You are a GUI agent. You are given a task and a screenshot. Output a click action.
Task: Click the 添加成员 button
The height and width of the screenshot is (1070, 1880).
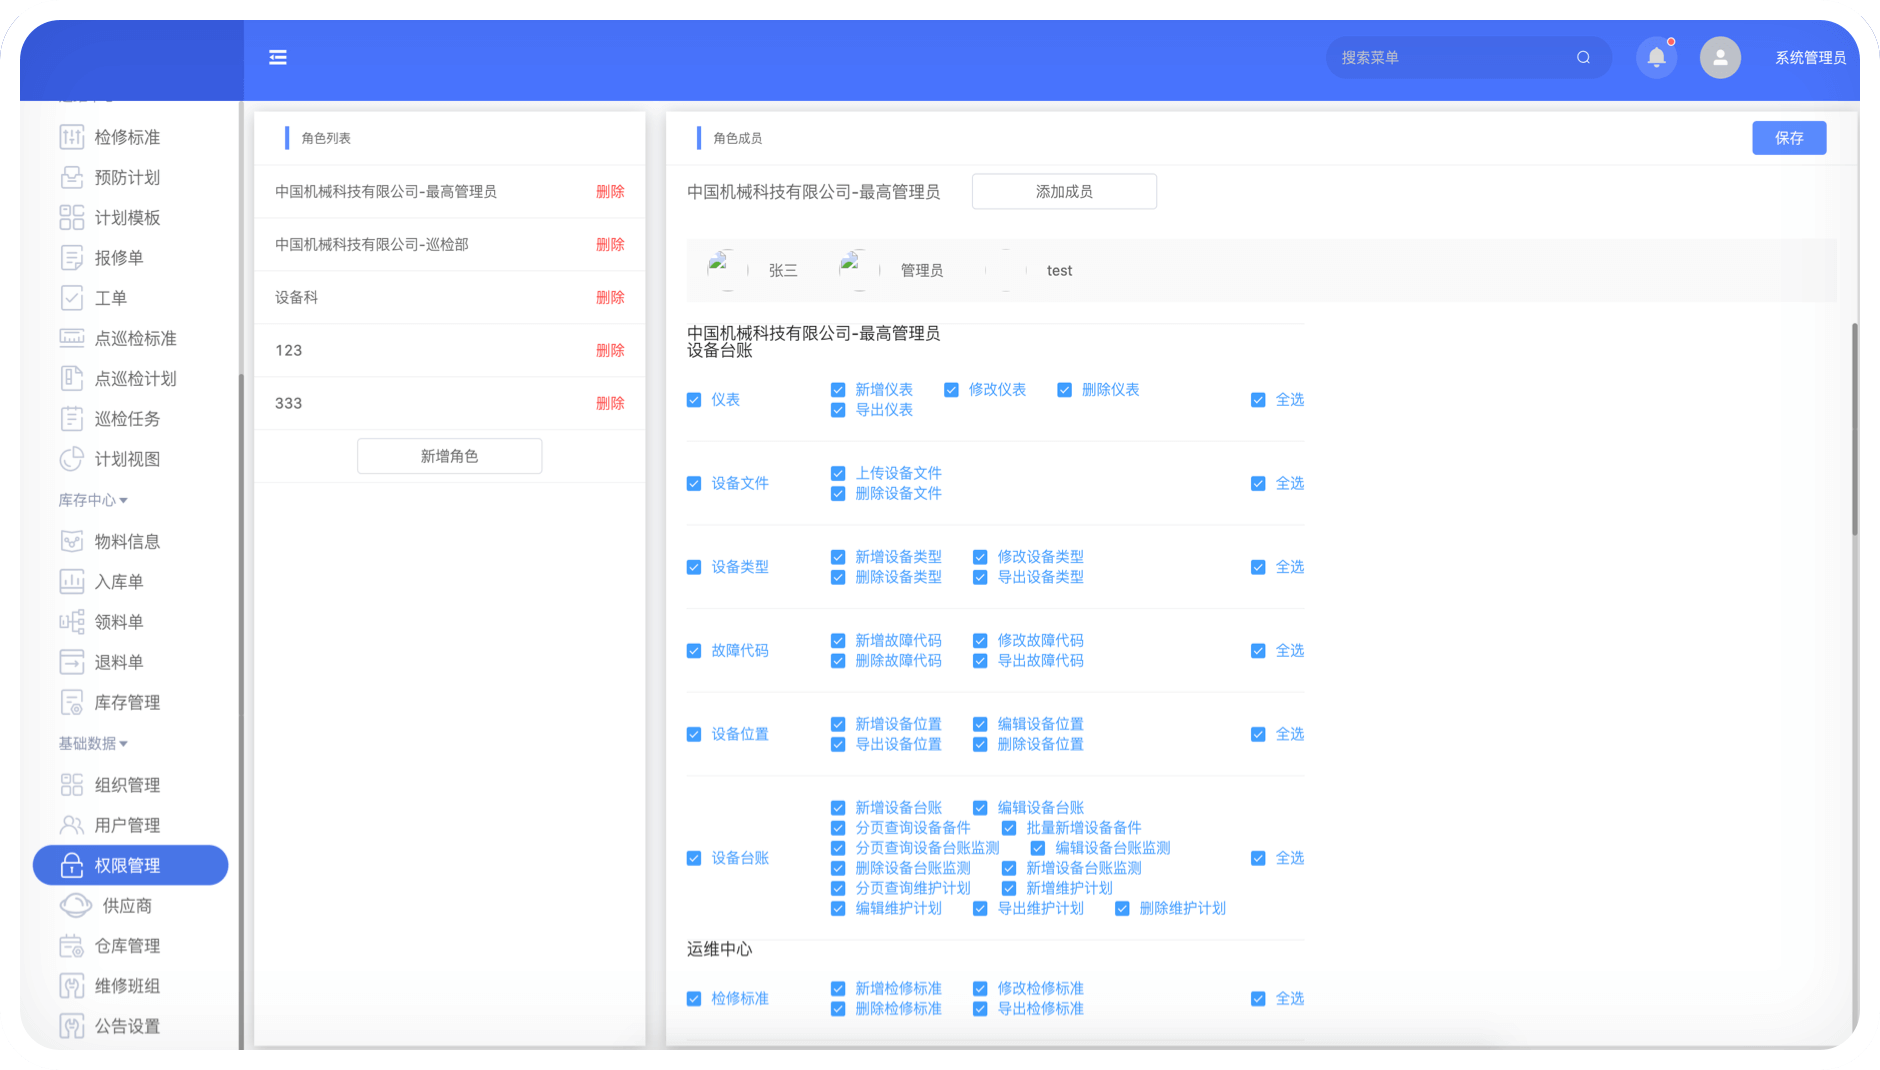(x=1063, y=192)
